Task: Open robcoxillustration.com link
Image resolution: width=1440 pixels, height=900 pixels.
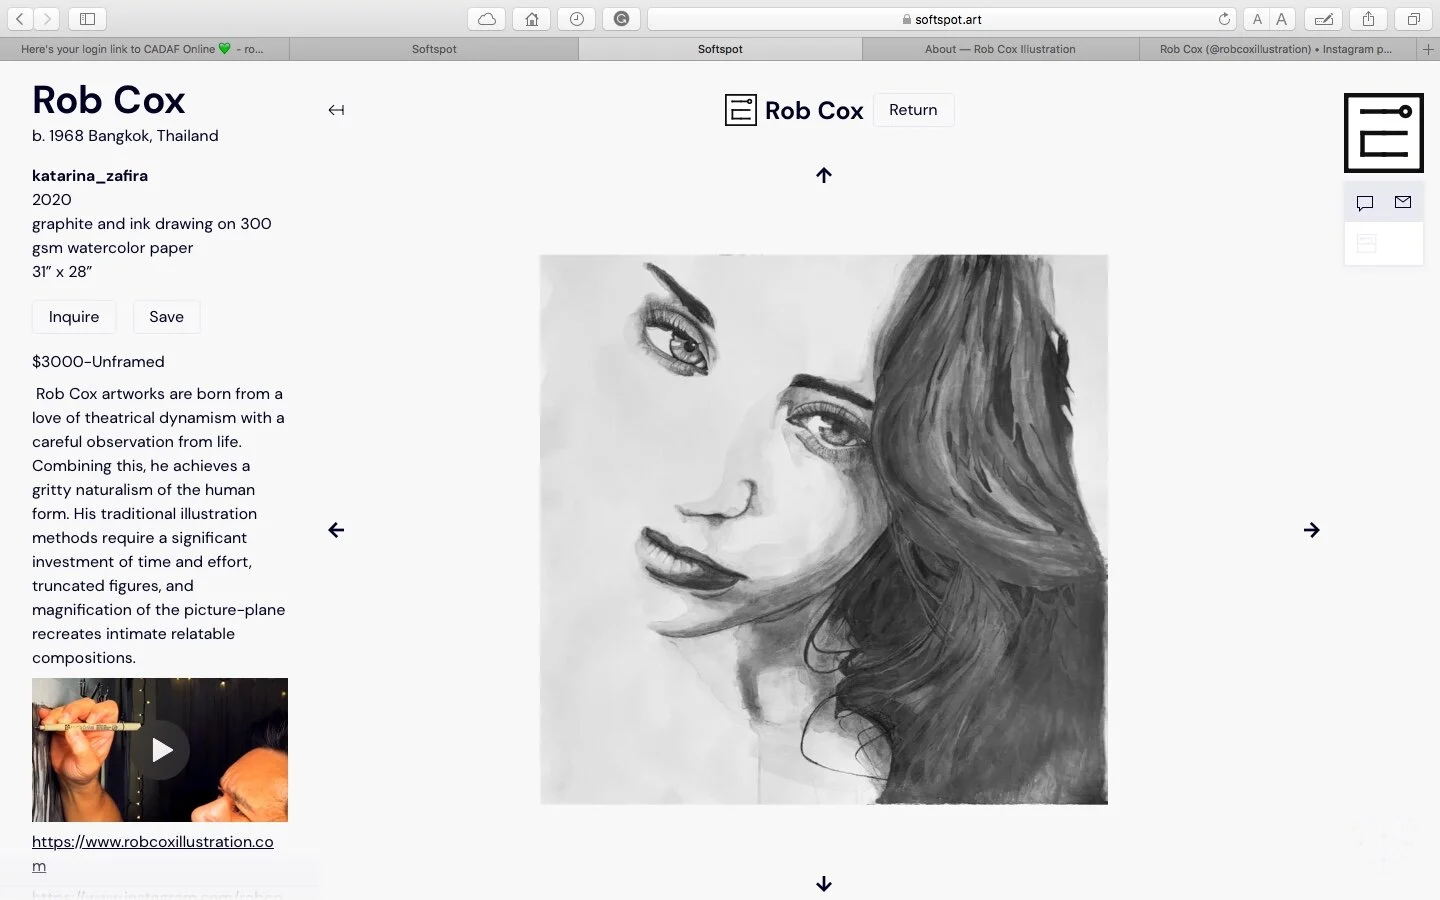Action: click(153, 853)
